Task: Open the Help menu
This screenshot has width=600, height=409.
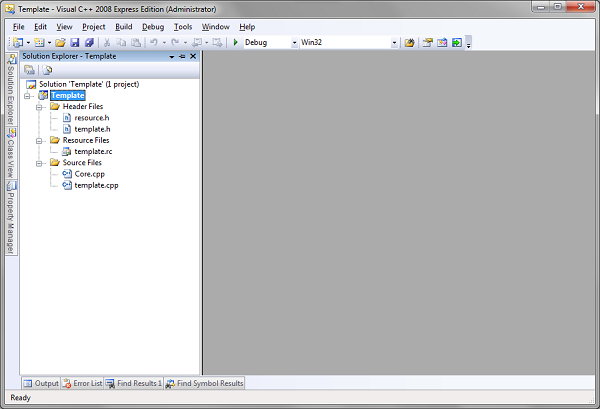Action: pos(247,27)
